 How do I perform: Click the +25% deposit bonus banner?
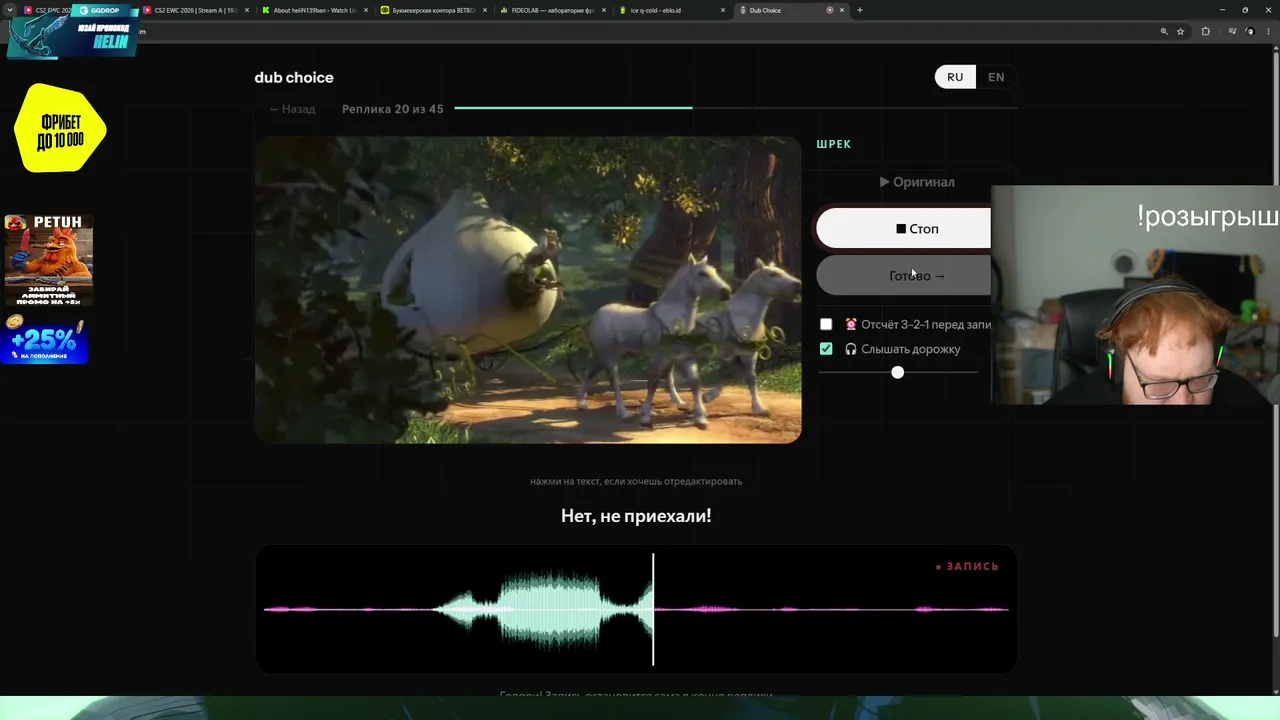tap(45, 339)
